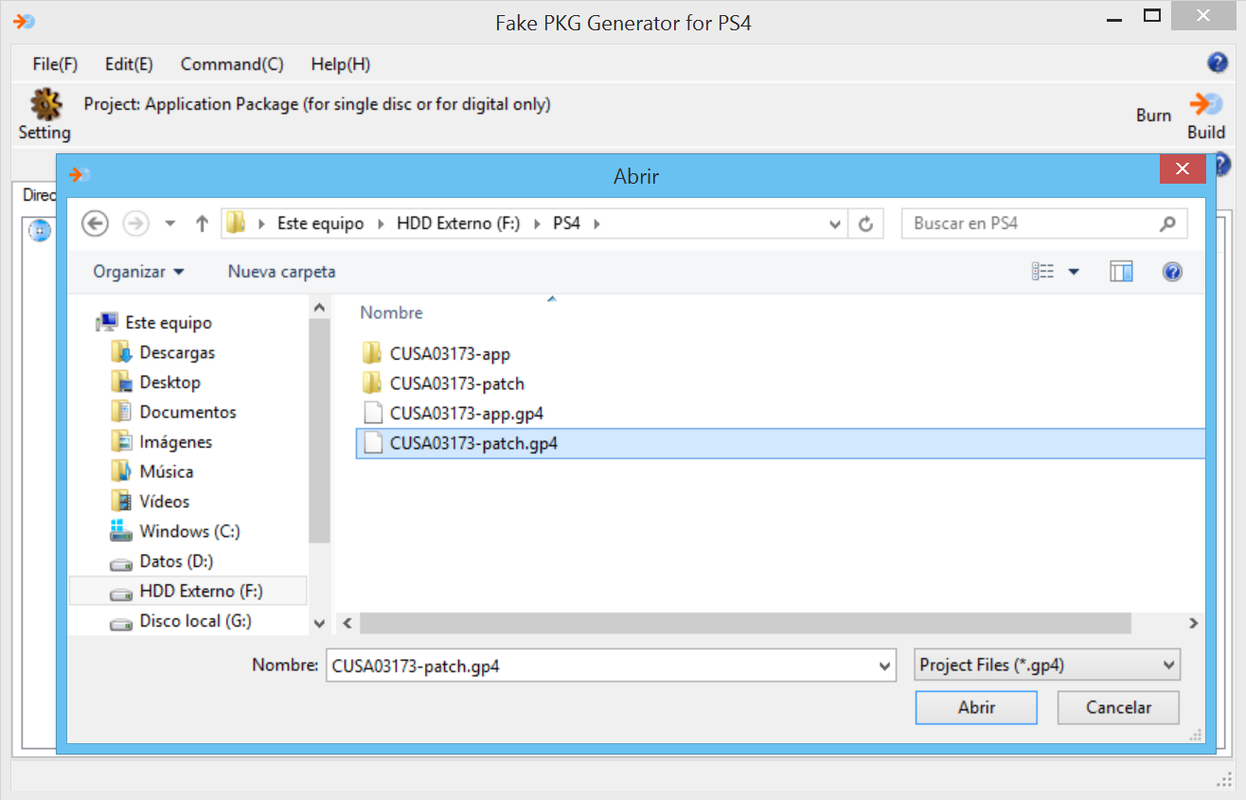Viewport: 1246px width, 800px height.
Task: Open the 'Project Files (*.gp4)' filter dropdown
Action: tap(1047, 665)
